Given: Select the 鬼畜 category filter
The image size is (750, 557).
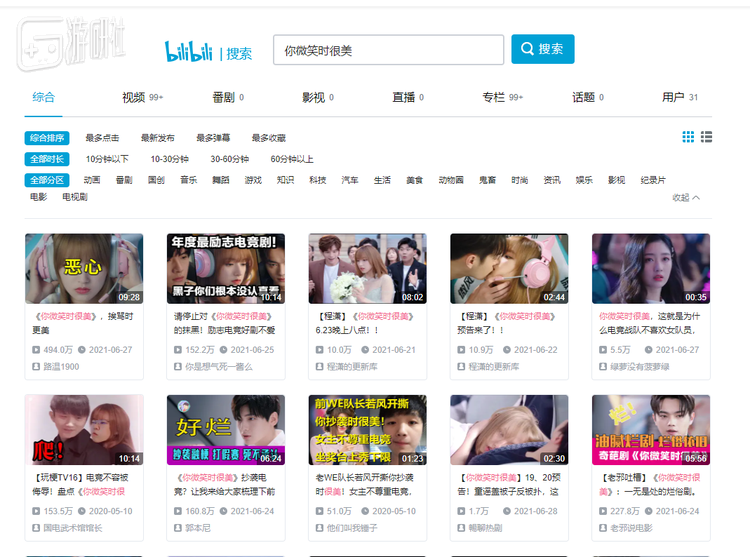Looking at the screenshot, I should [x=487, y=180].
